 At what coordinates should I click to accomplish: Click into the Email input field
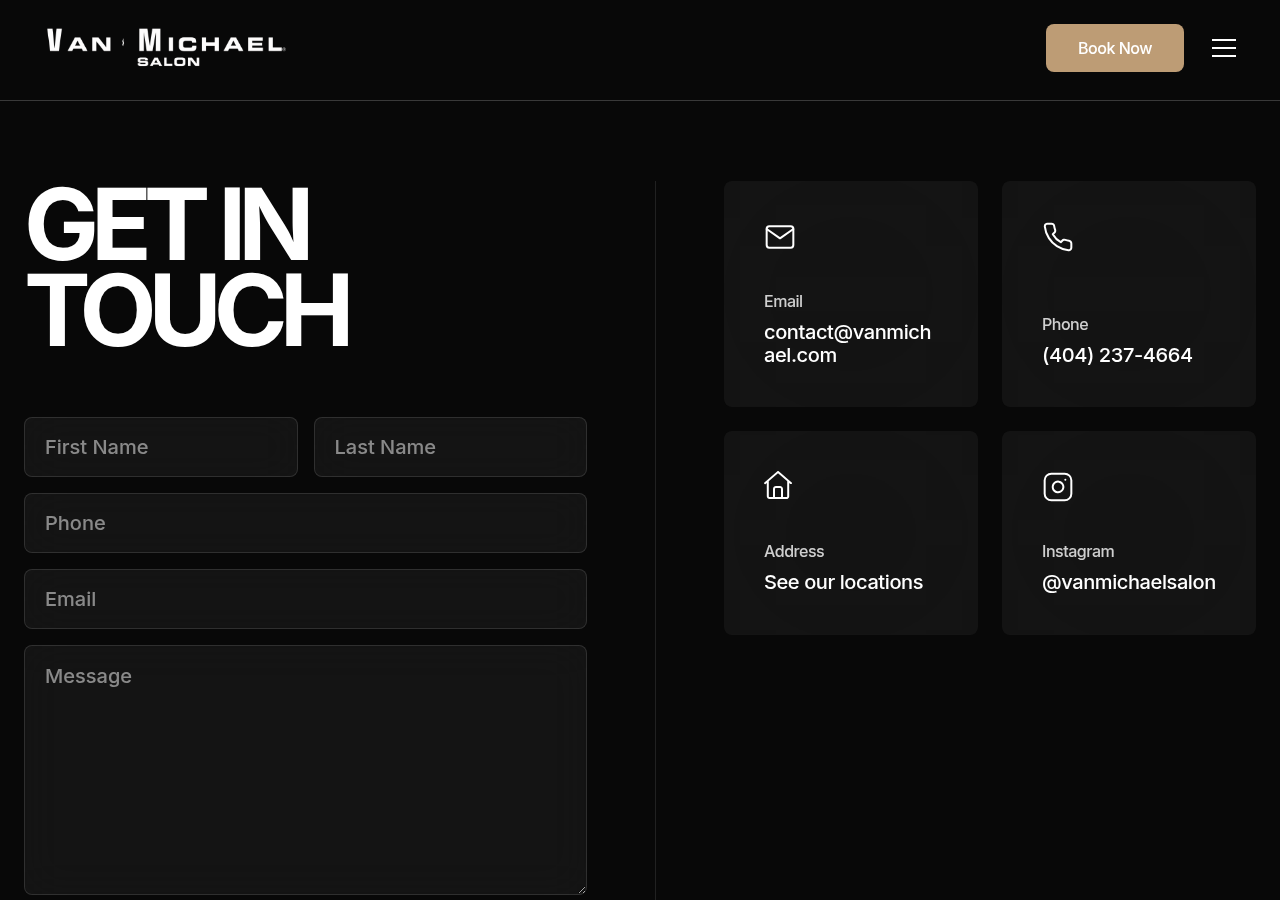pyautogui.click(x=305, y=599)
